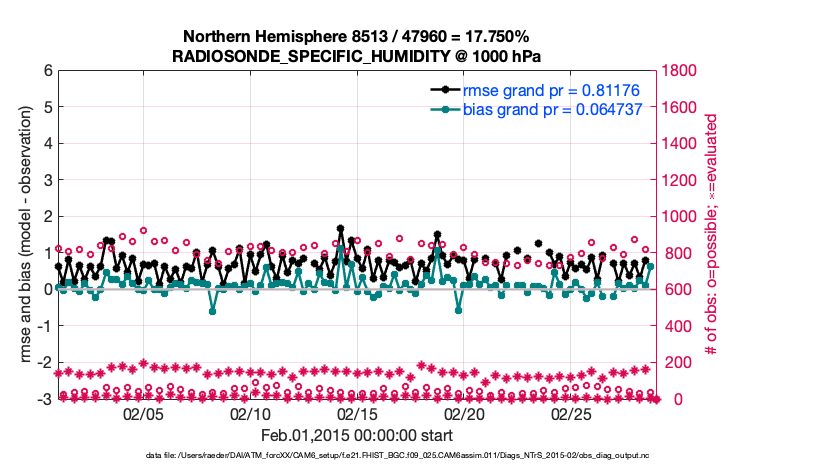
Task: Click the right axis label # of obs
Action: click(x=711, y=234)
